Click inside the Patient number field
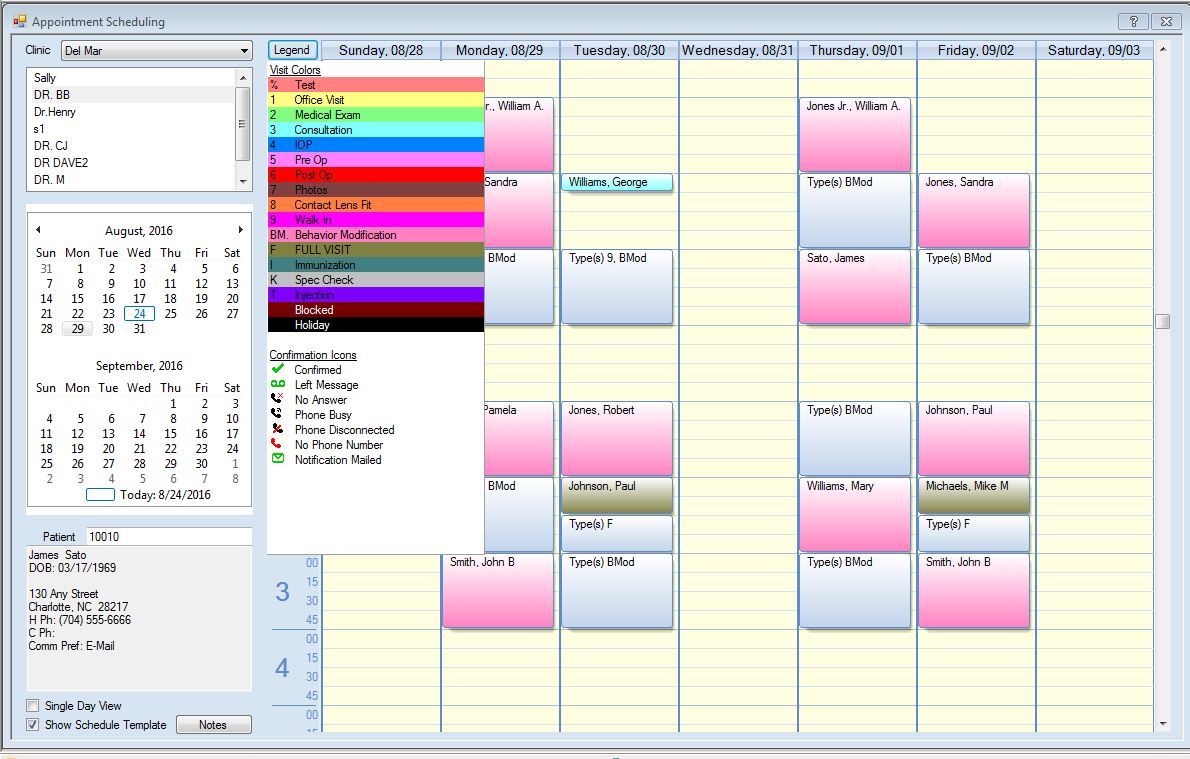 click(168, 537)
